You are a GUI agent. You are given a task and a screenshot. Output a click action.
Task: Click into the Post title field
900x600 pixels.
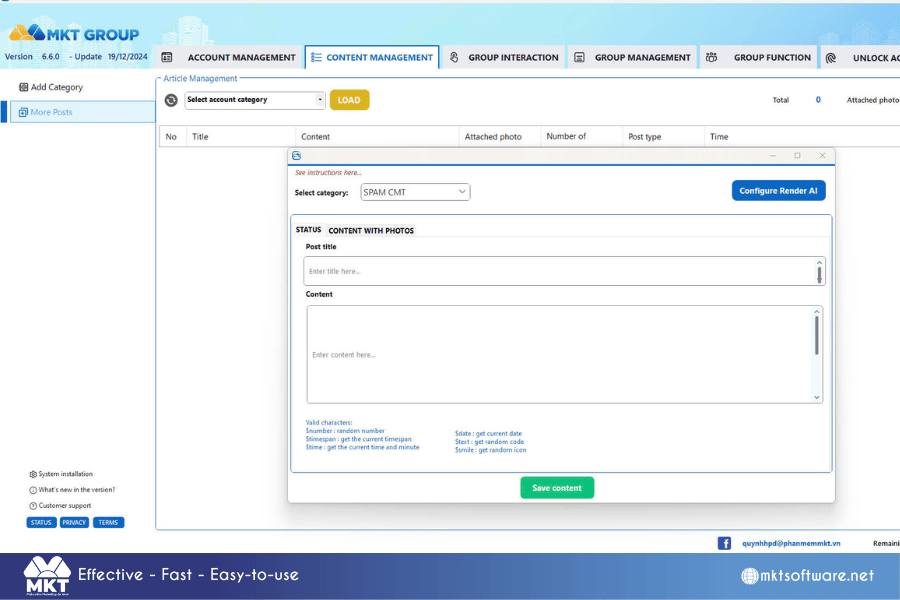point(564,271)
